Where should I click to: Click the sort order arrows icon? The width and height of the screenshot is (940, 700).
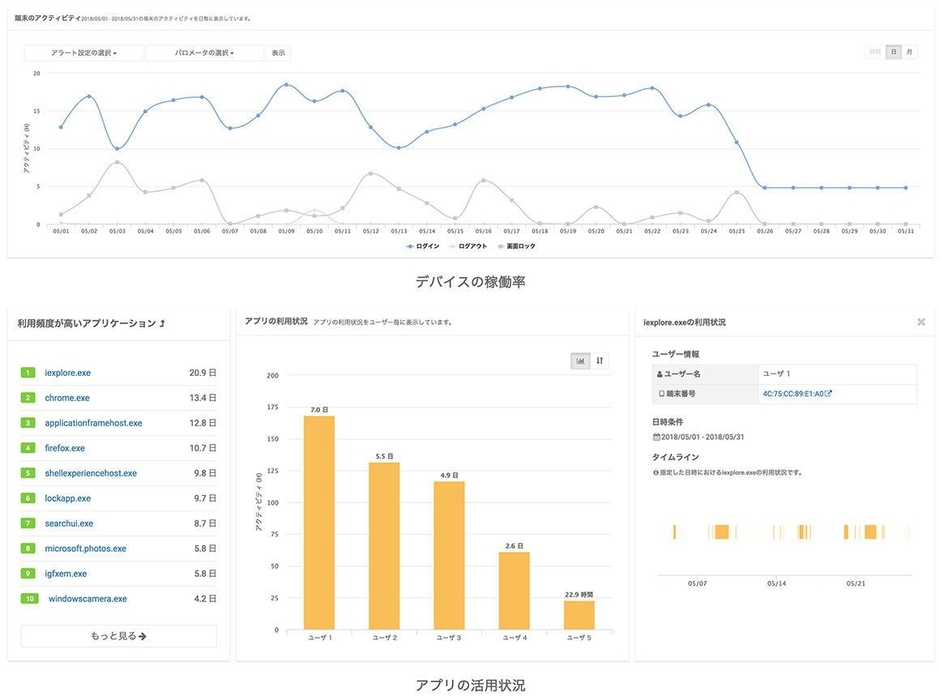click(600, 361)
